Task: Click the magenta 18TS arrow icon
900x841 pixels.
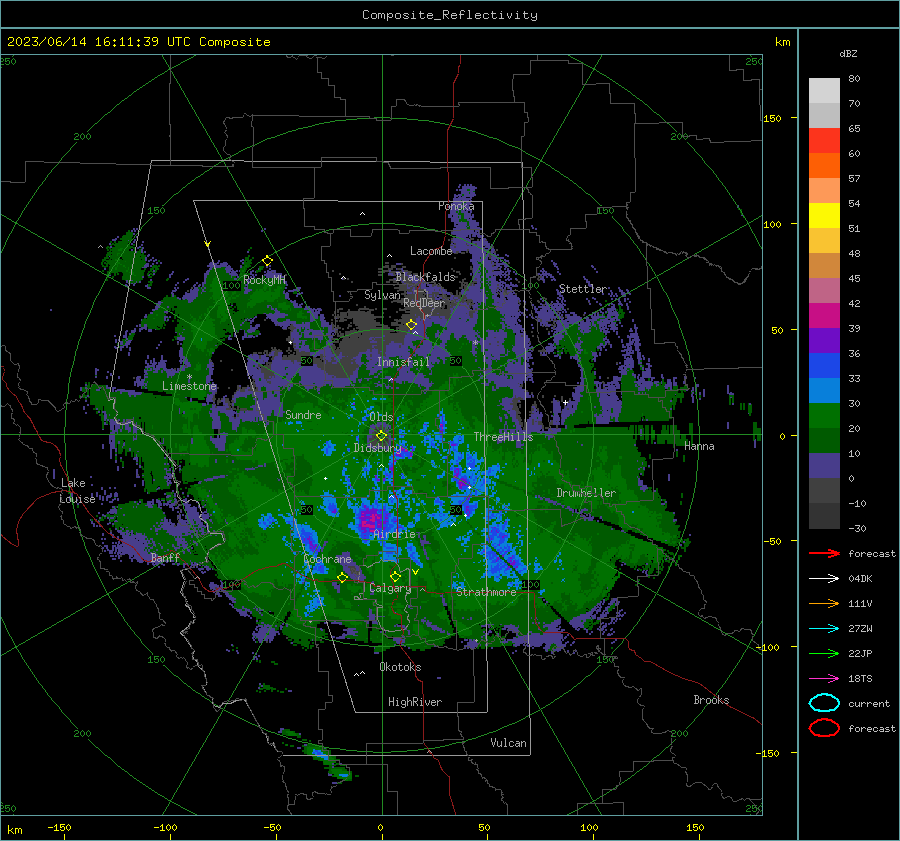Action: [824, 679]
